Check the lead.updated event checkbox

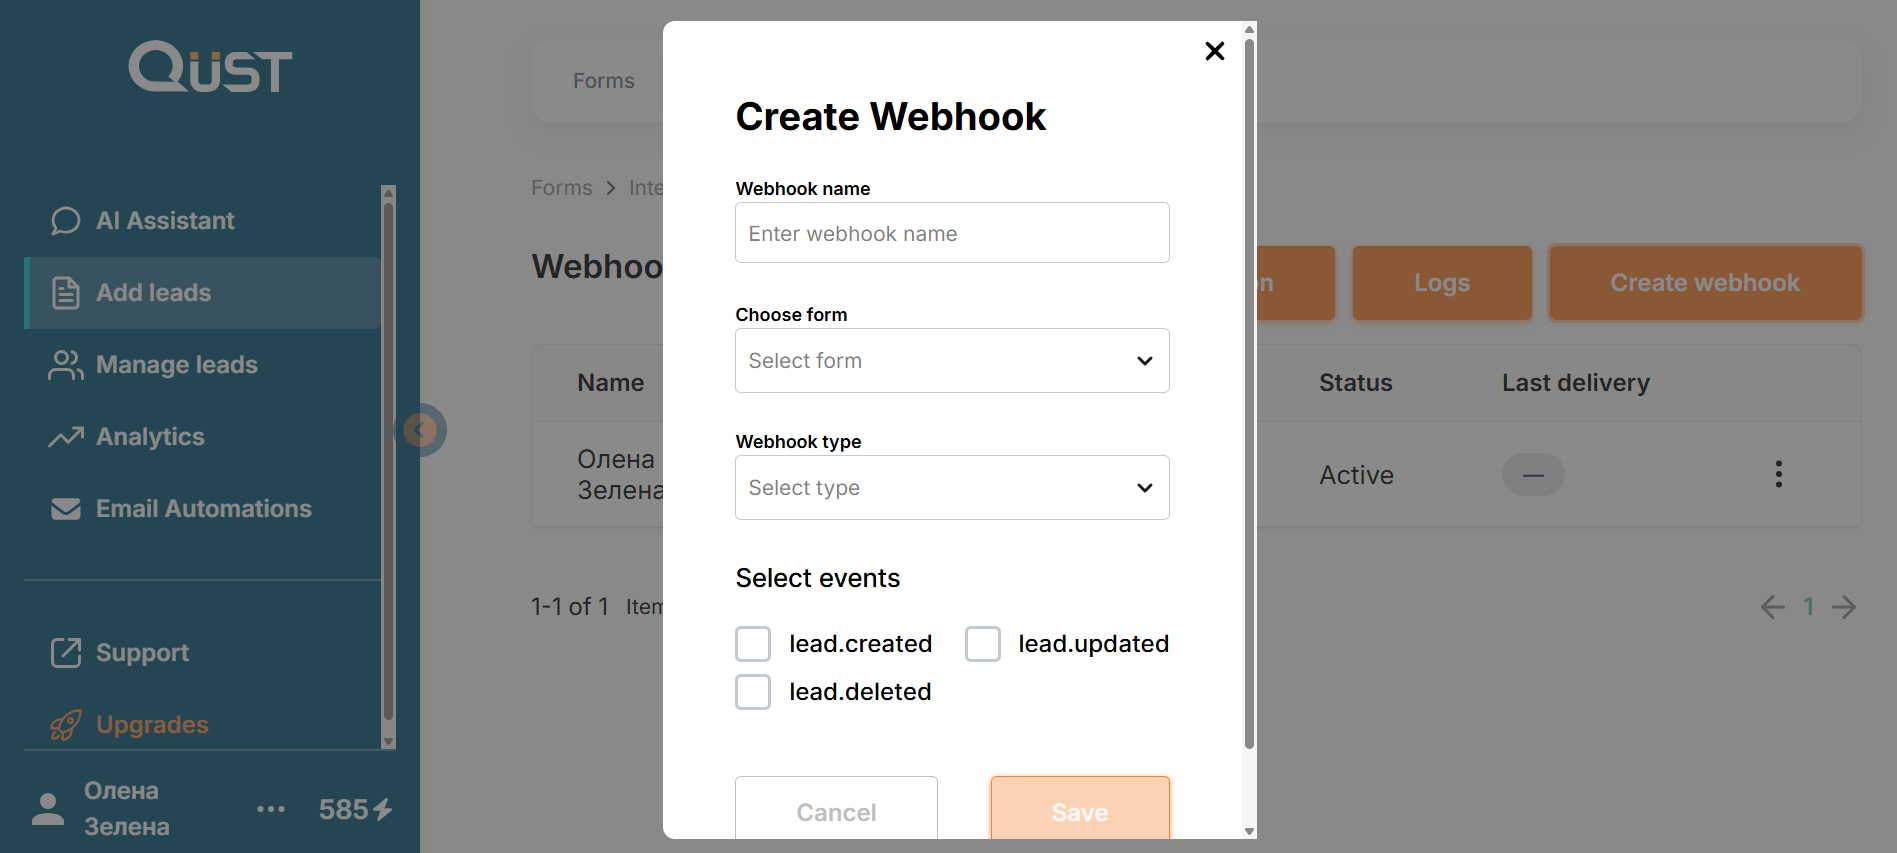(983, 644)
